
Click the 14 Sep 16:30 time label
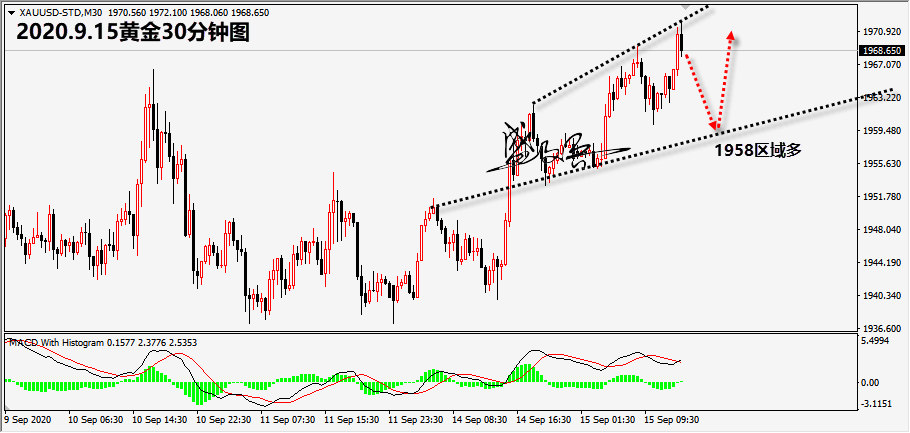pos(544,420)
